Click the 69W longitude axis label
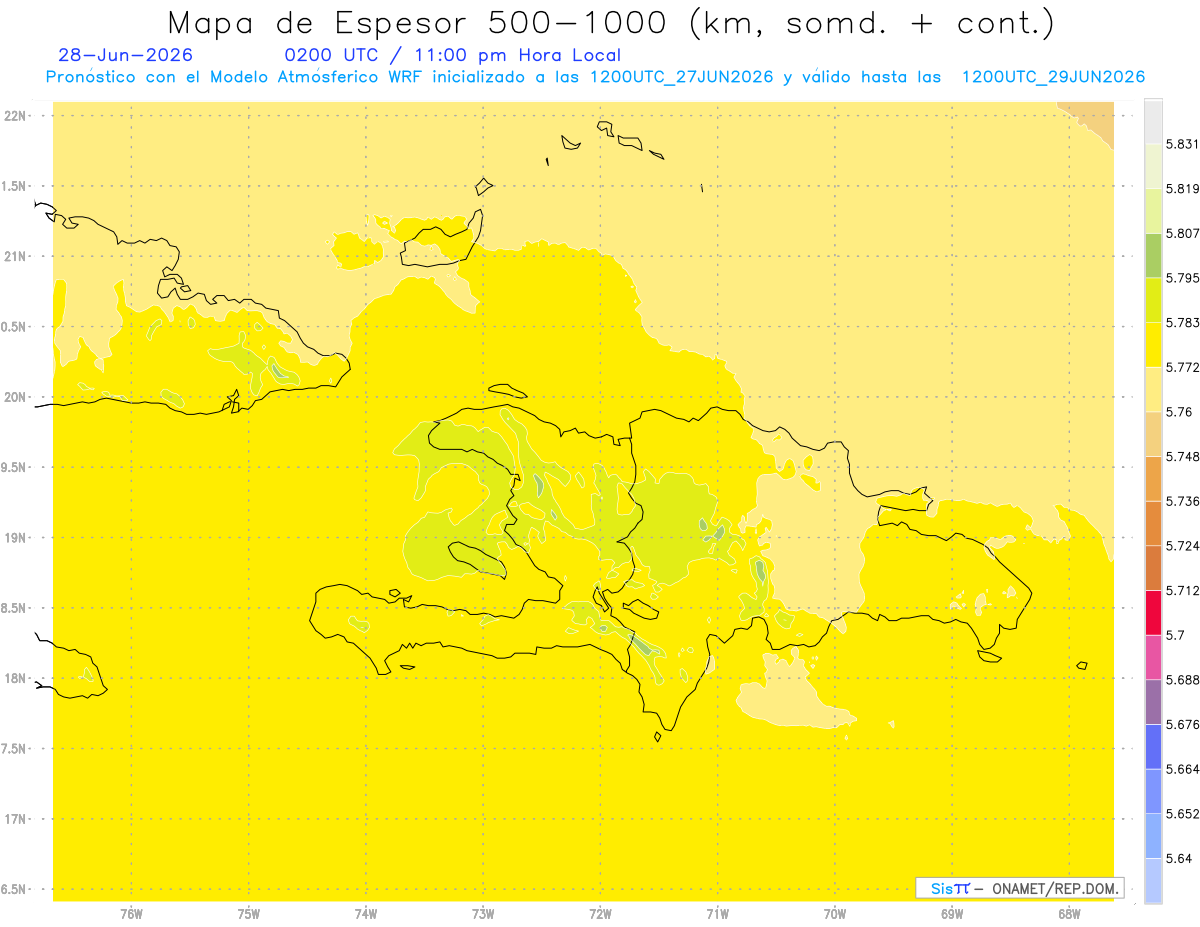The width and height of the screenshot is (1200, 927). [952, 913]
